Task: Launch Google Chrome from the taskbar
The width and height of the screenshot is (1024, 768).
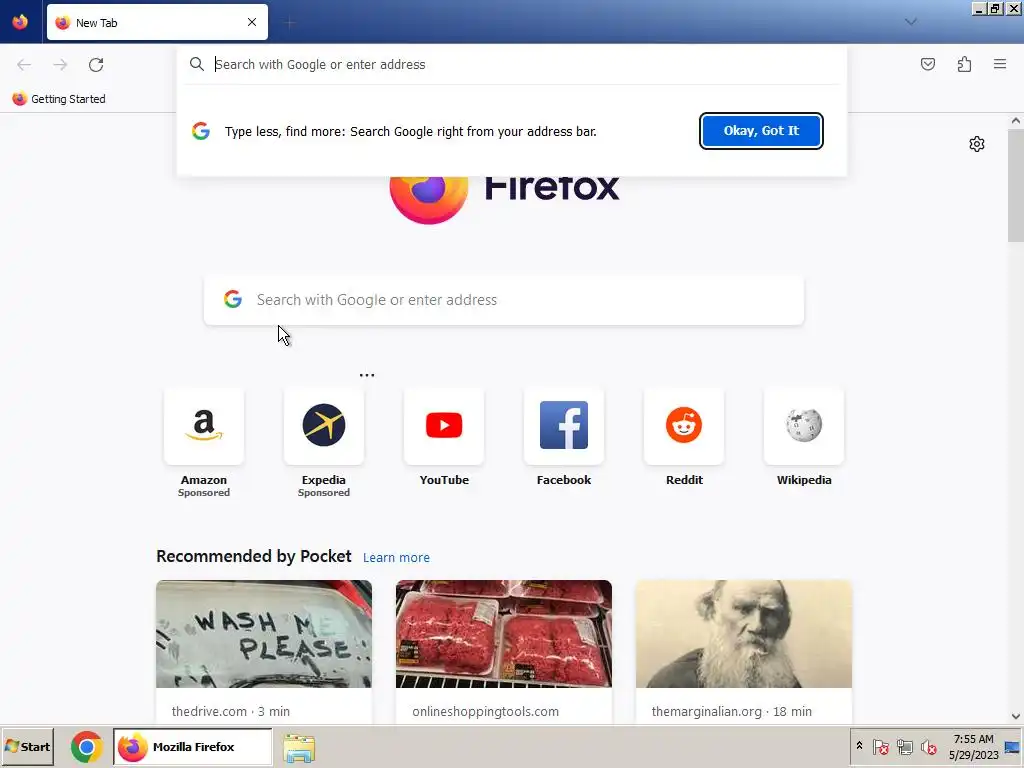Action: (x=86, y=747)
